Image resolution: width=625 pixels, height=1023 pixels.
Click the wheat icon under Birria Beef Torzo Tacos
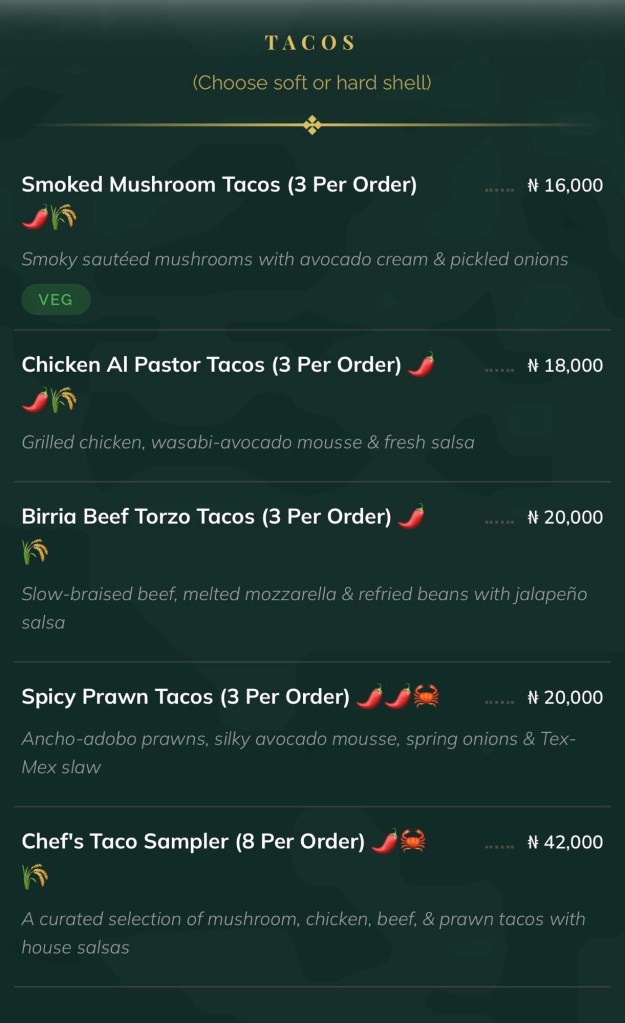[x=35, y=552]
